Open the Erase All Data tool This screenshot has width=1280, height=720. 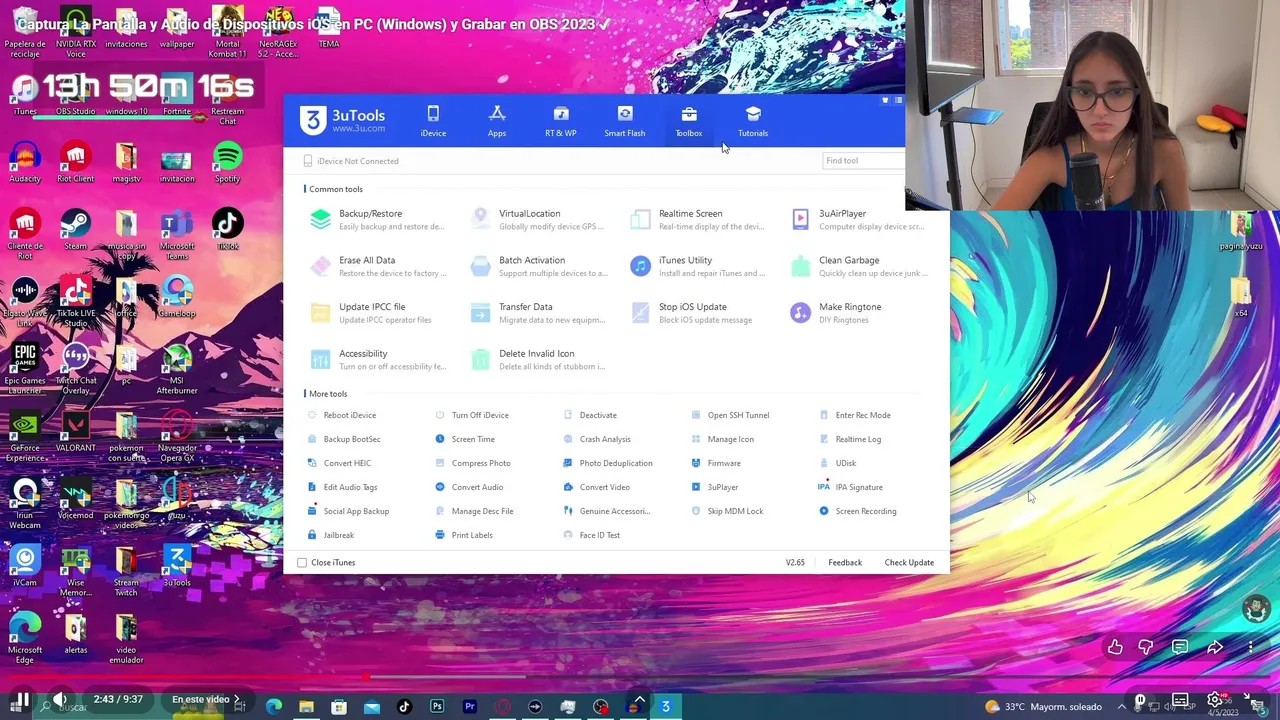point(376,266)
